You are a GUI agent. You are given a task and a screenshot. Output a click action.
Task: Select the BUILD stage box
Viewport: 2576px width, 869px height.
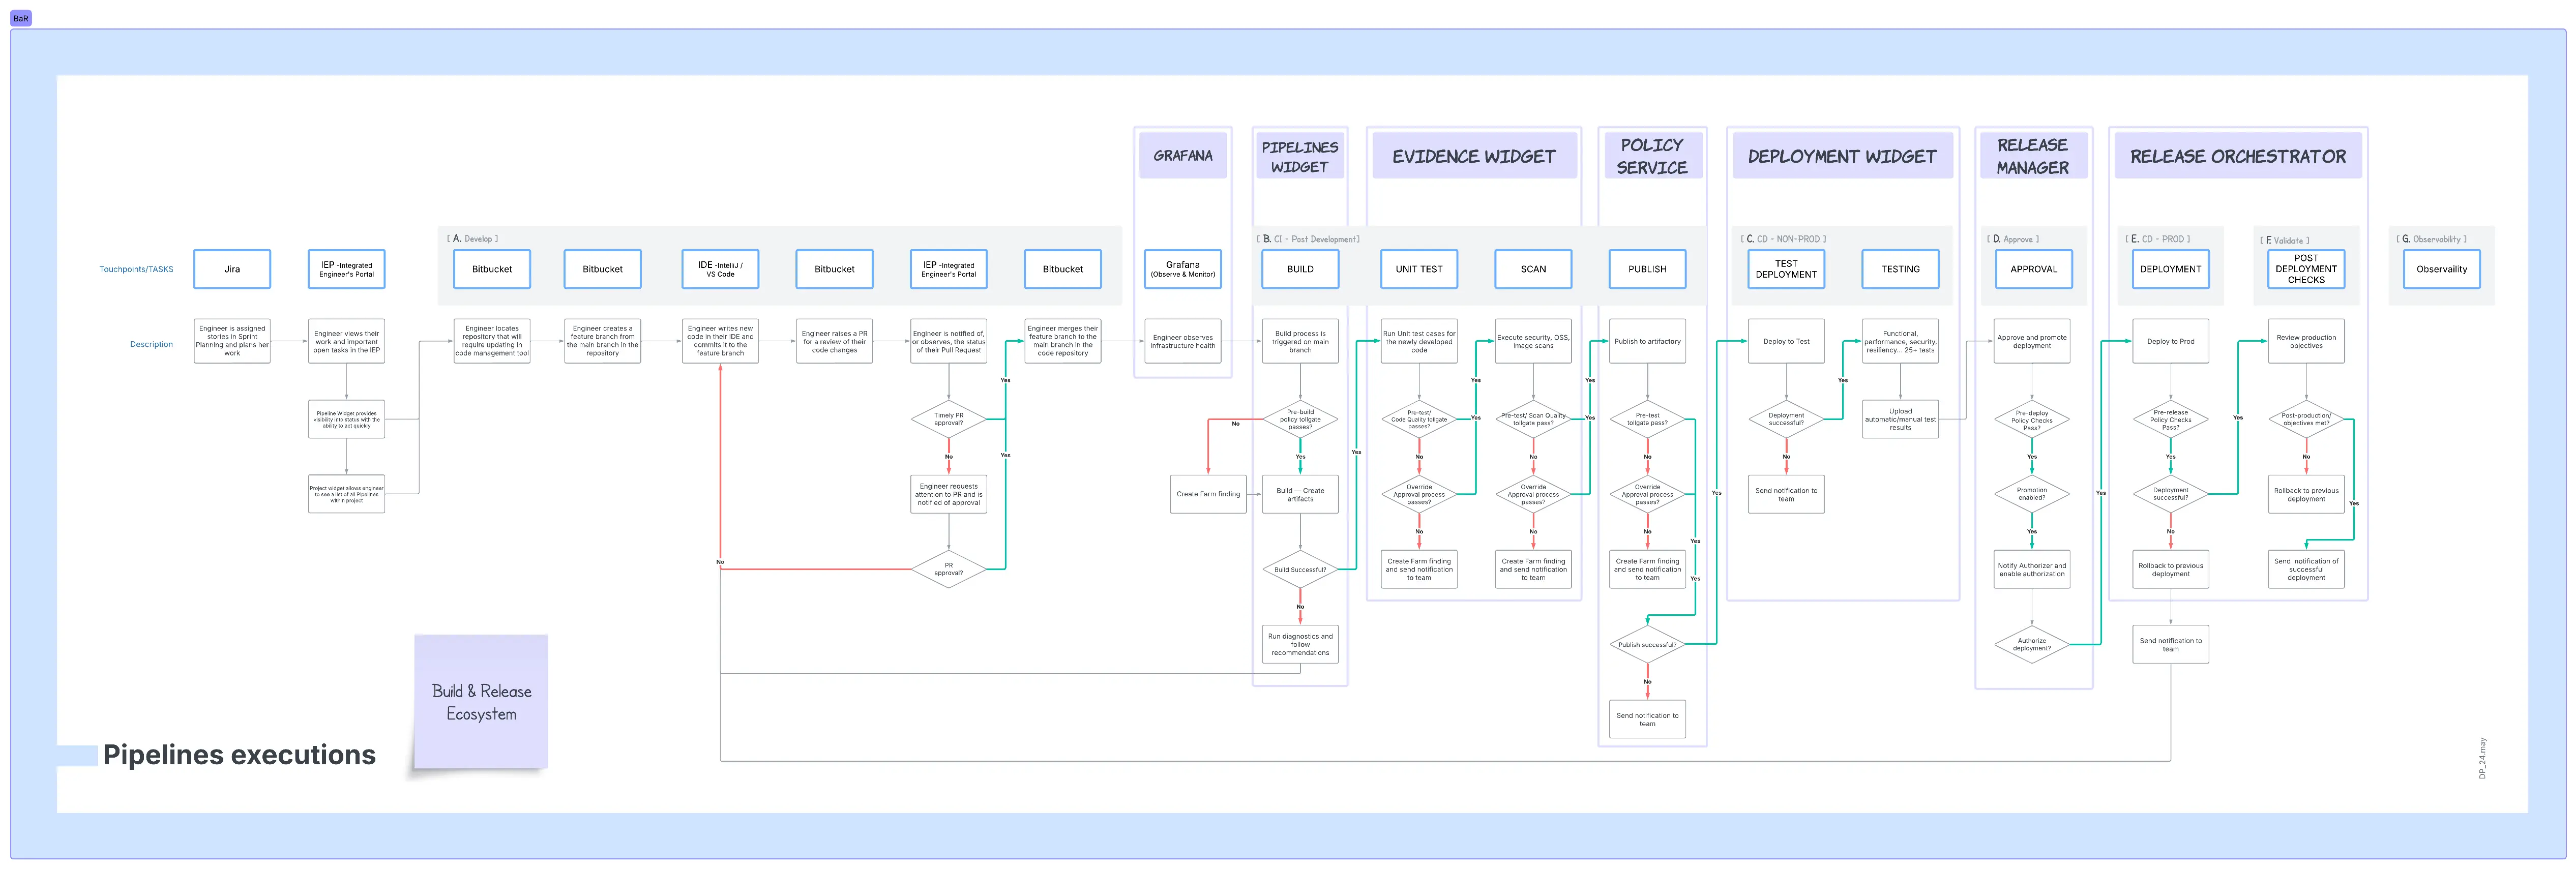coord(1300,269)
